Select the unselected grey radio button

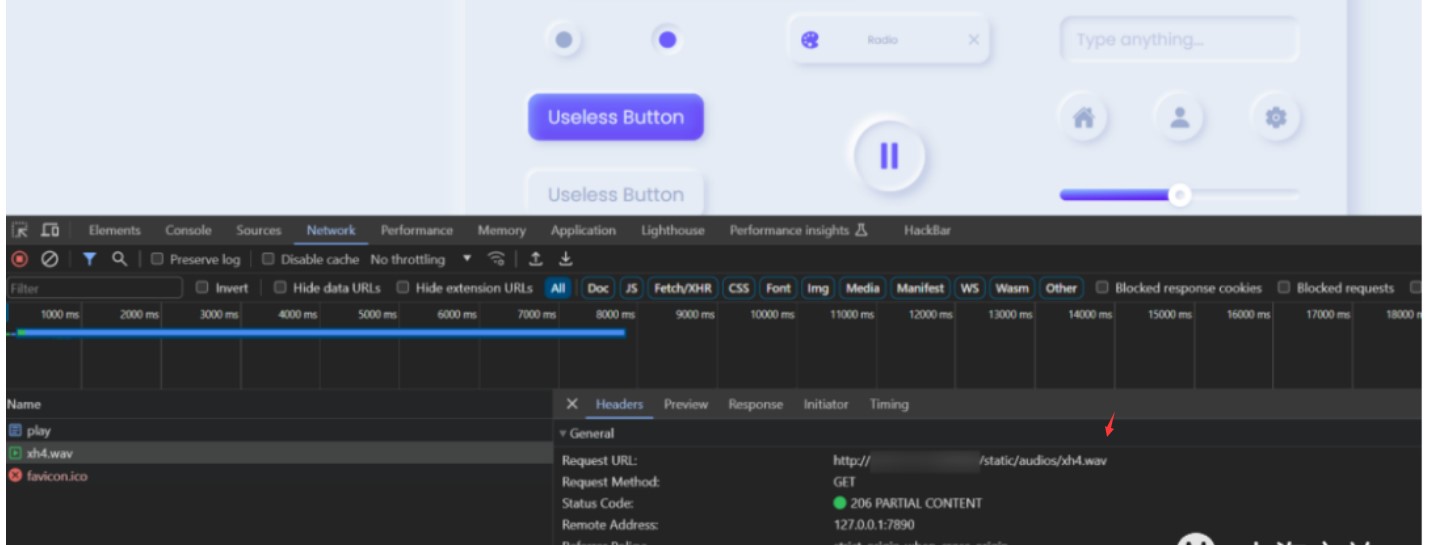pyautogui.click(x=564, y=40)
